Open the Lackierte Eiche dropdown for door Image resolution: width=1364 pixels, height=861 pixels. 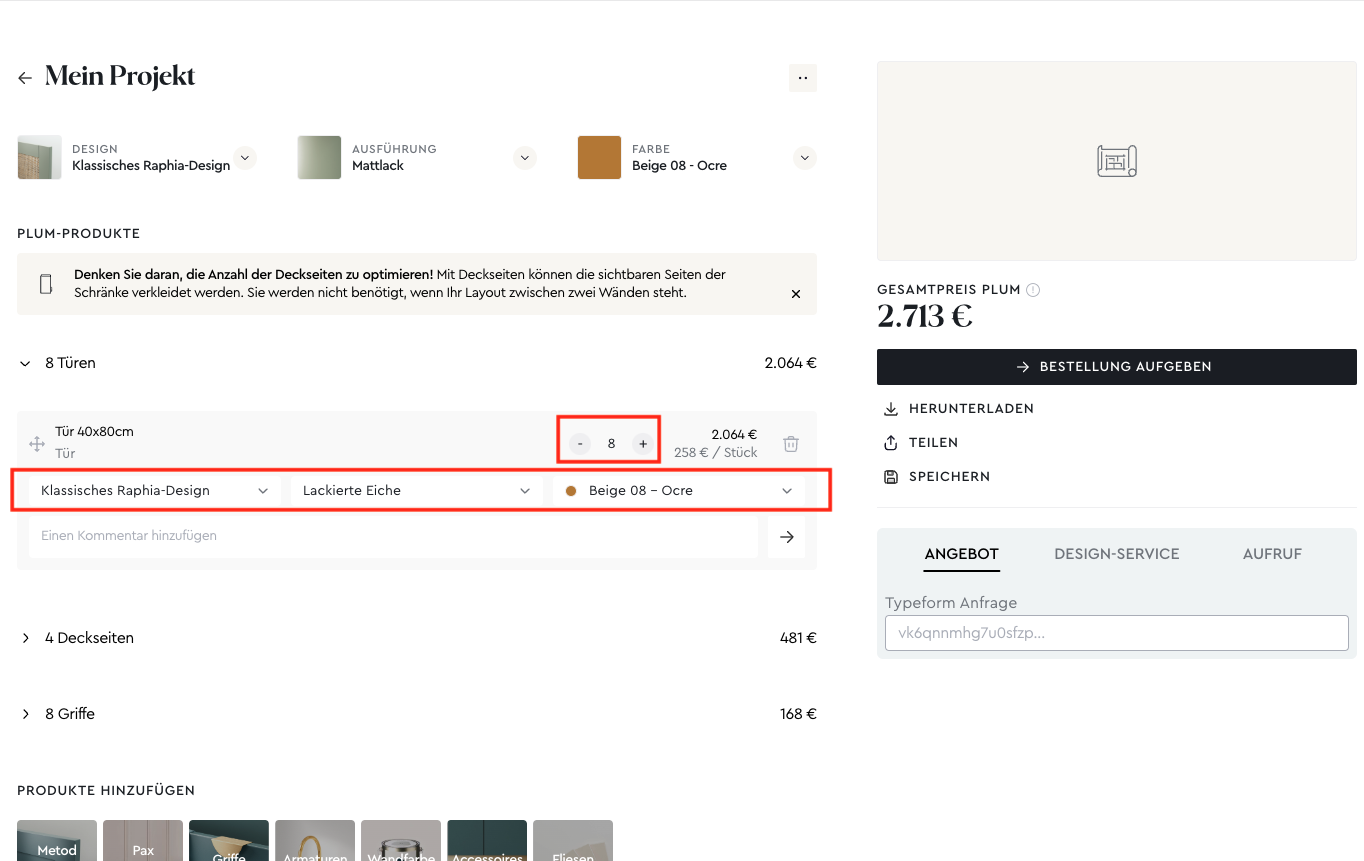(x=415, y=491)
